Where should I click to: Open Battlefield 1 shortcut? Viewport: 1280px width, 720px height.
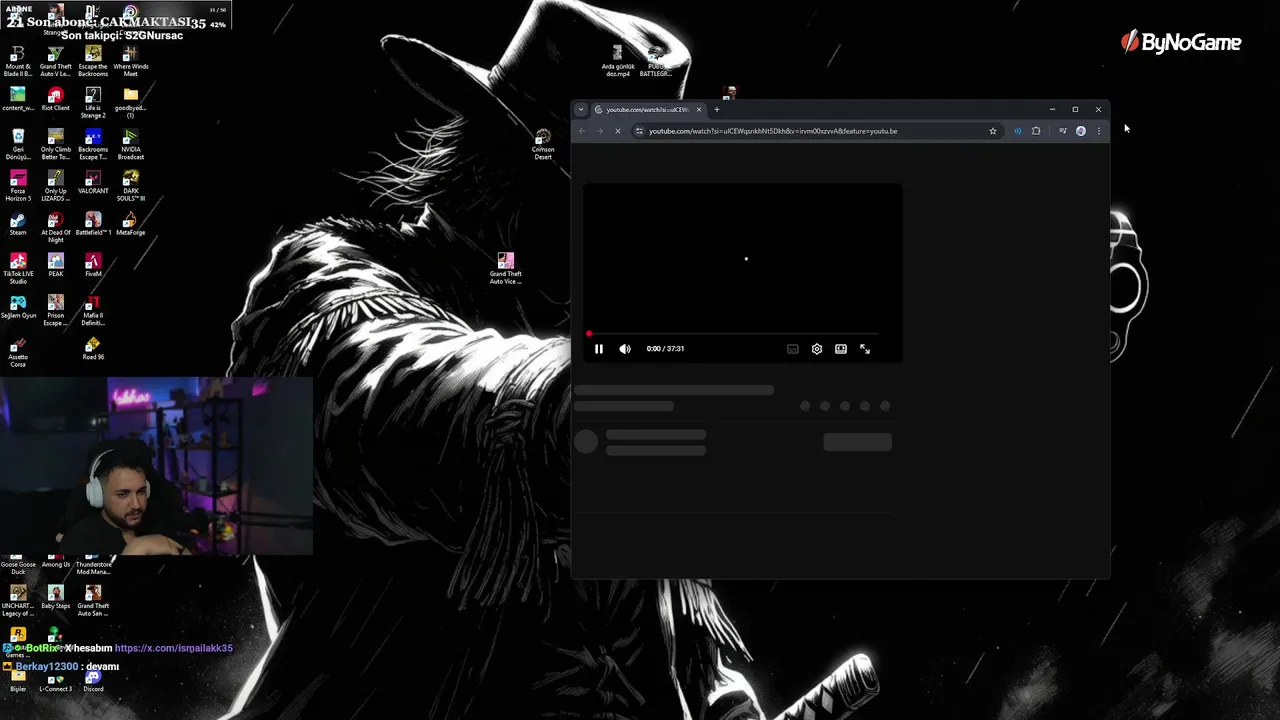(93, 223)
